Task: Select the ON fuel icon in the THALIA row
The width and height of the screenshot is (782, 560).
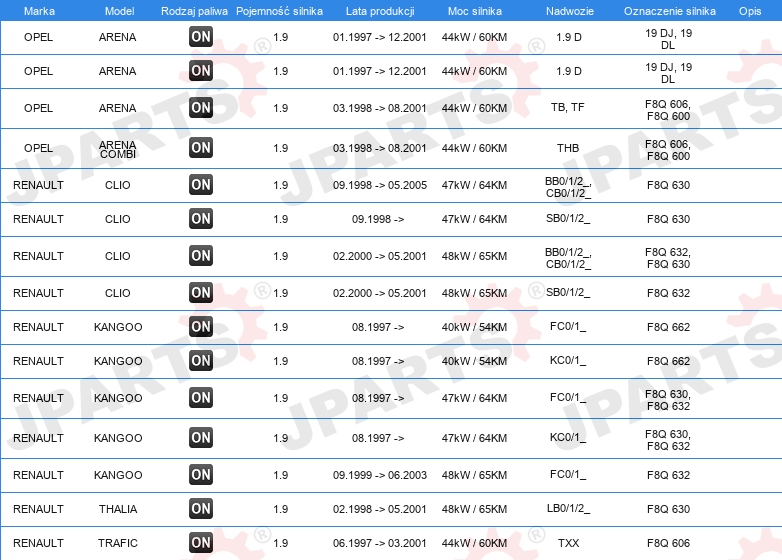Action: point(201,509)
